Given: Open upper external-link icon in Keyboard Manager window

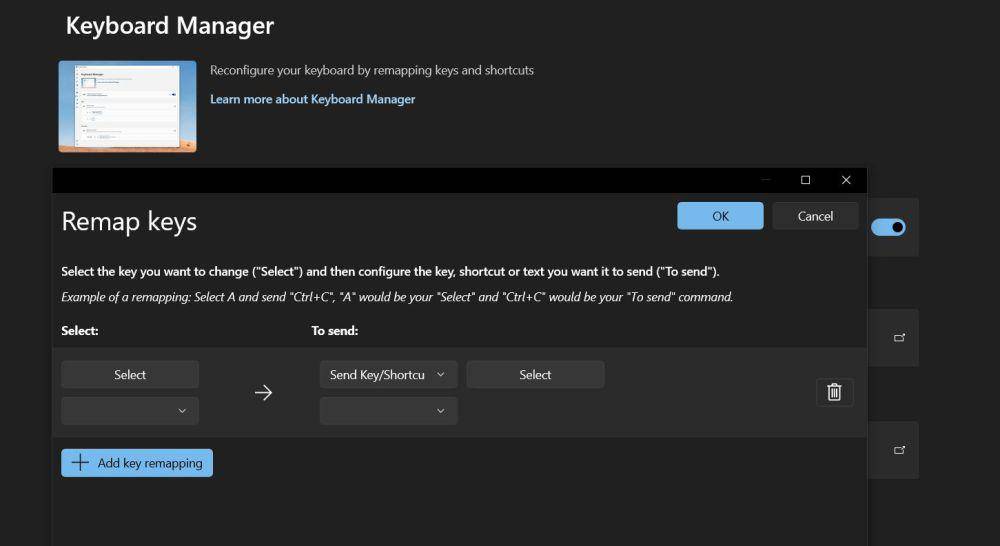Looking at the screenshot, I should [899, 337].
